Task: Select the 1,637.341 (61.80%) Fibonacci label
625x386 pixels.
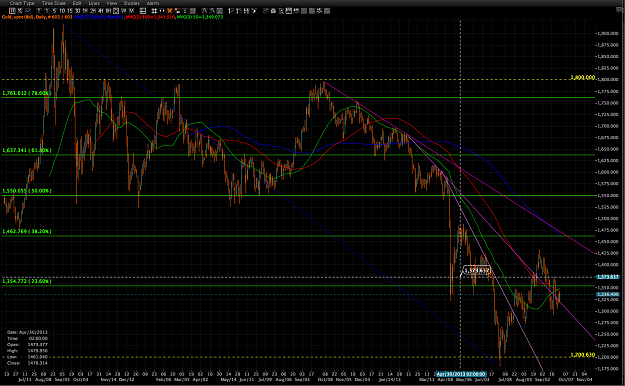Action: pos(27,150)
